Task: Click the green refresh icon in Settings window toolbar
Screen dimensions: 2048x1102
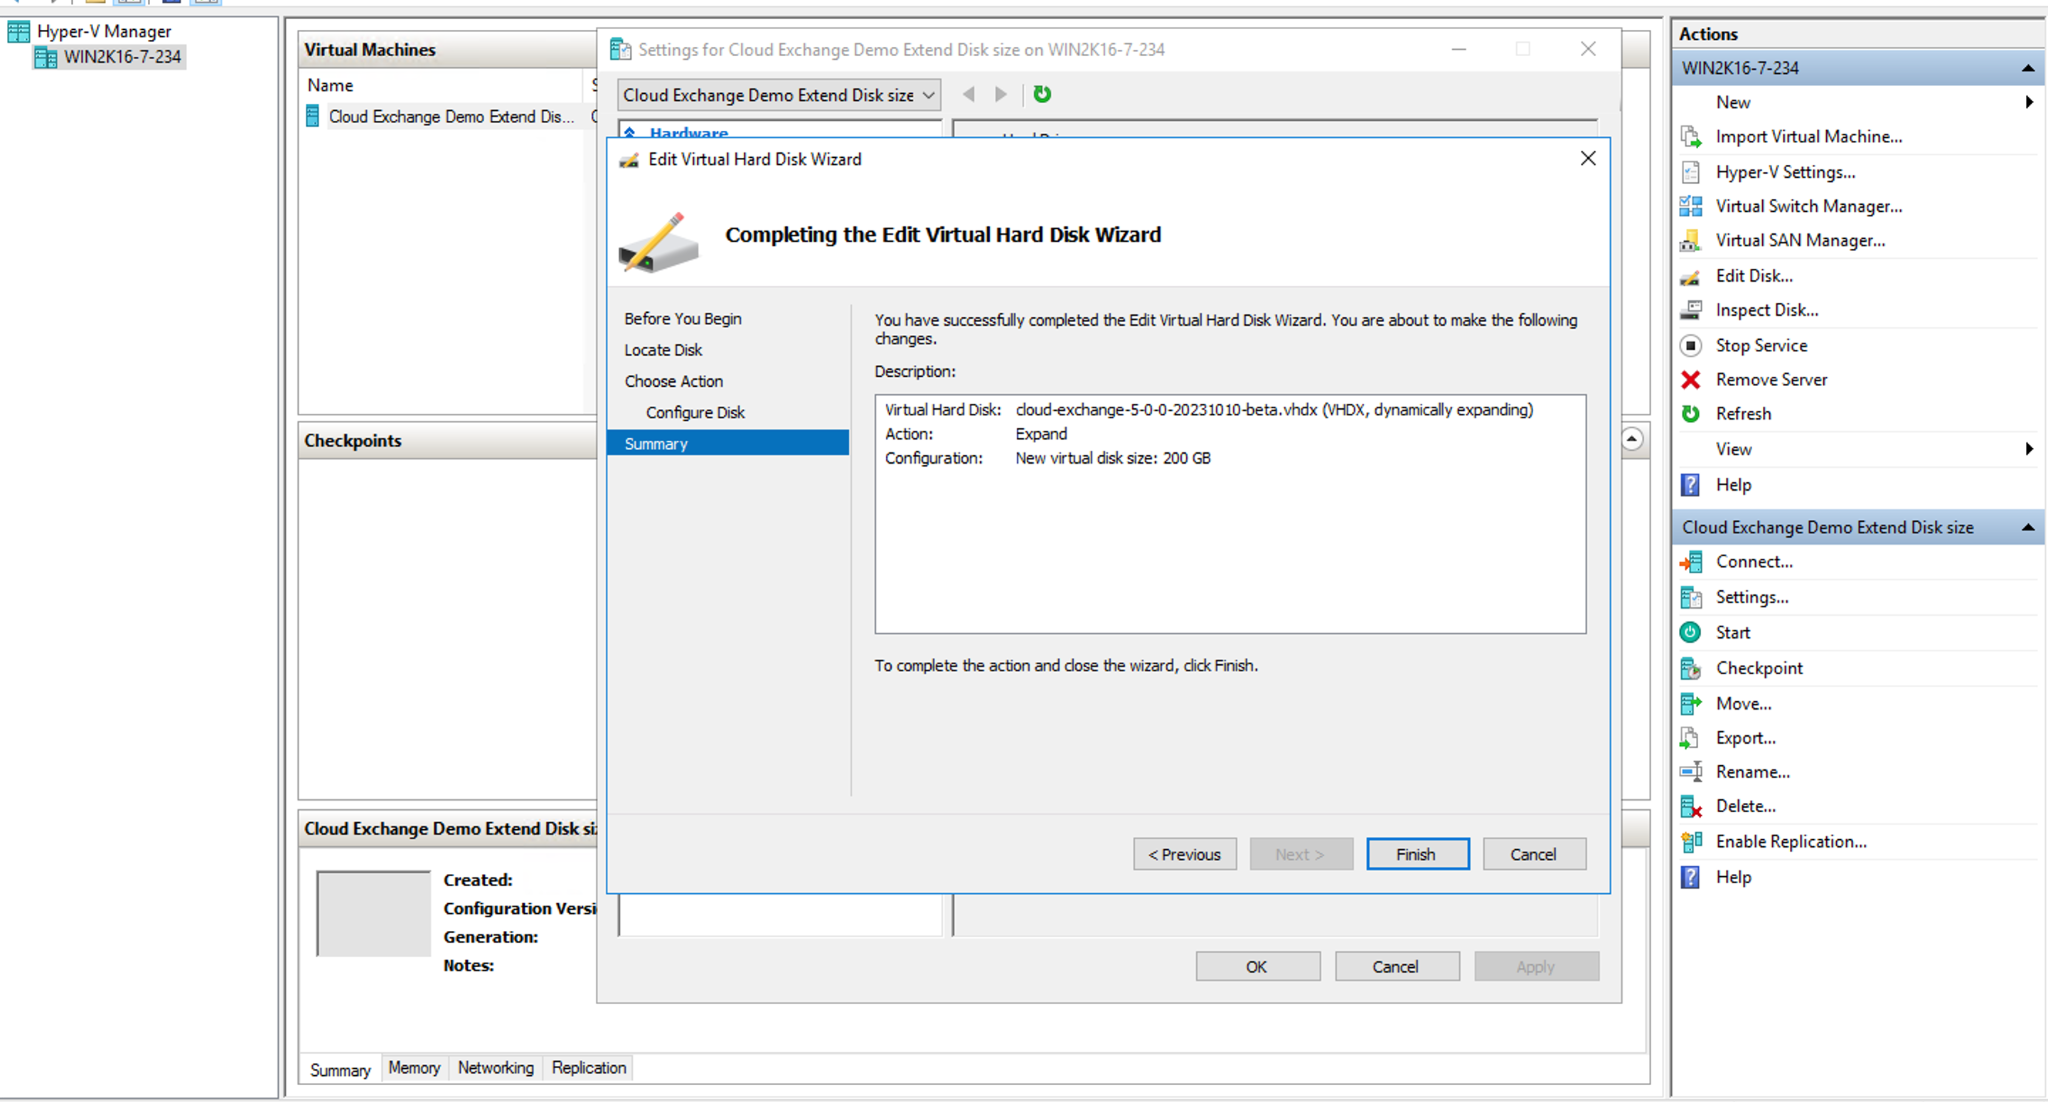Action: point(1042,94)
